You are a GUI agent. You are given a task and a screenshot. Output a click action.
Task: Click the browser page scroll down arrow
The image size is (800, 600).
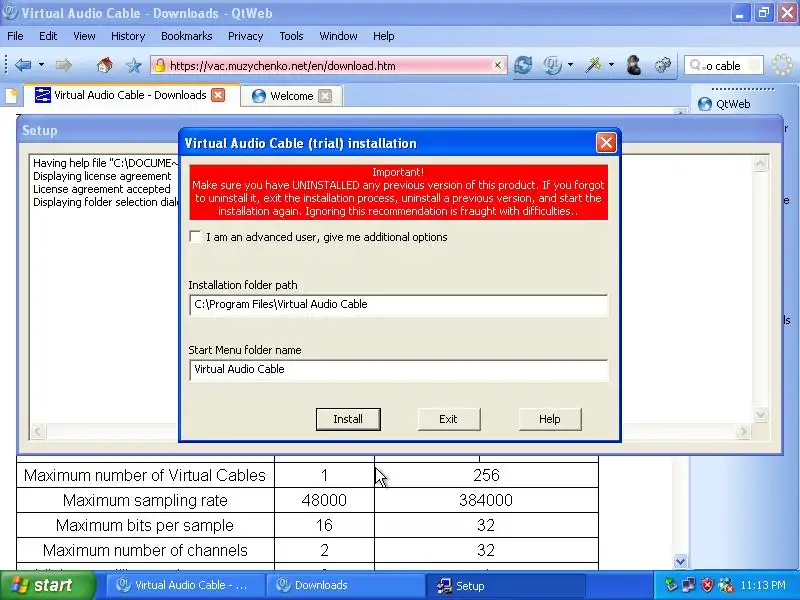point(680,561)
